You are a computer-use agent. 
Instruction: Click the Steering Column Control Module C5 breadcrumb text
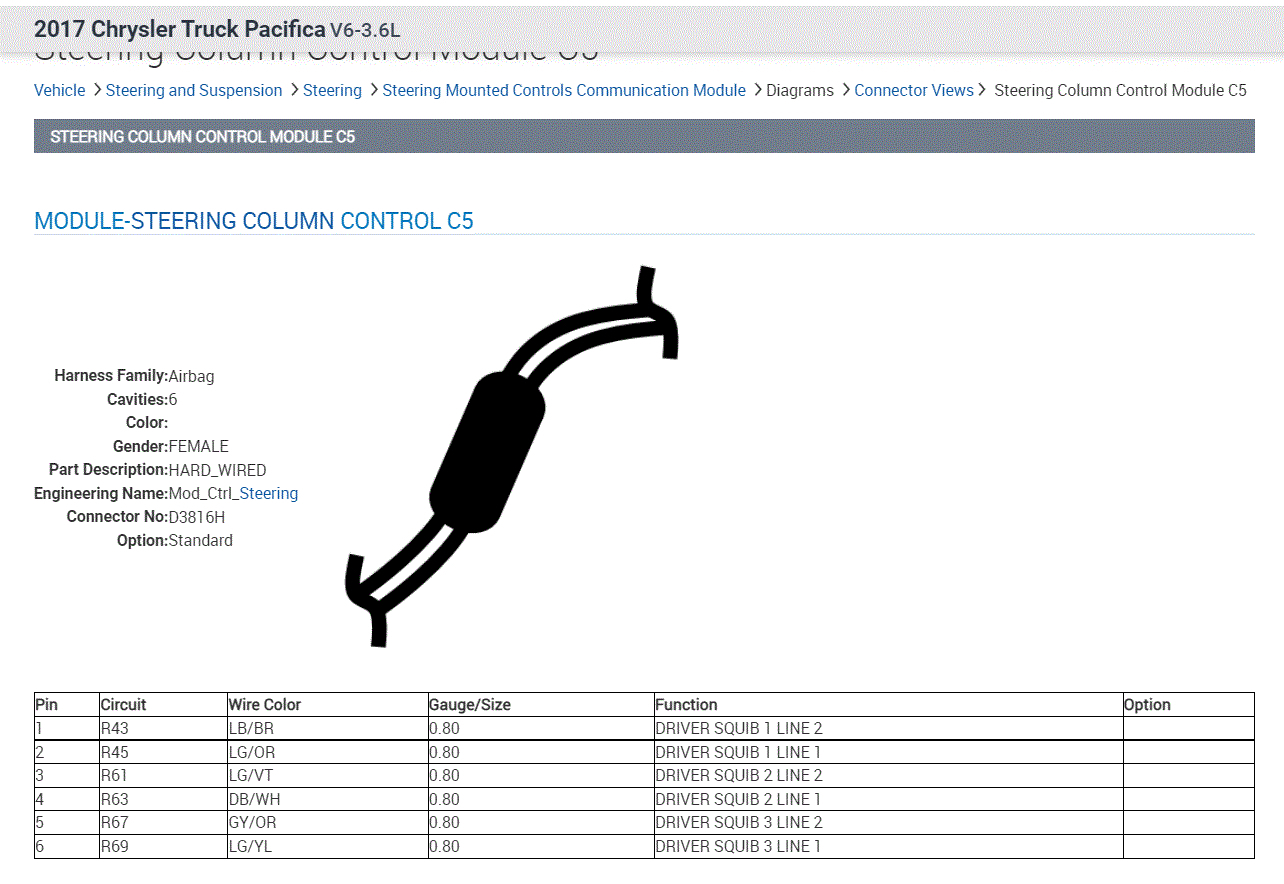(x=1120, y=90)
